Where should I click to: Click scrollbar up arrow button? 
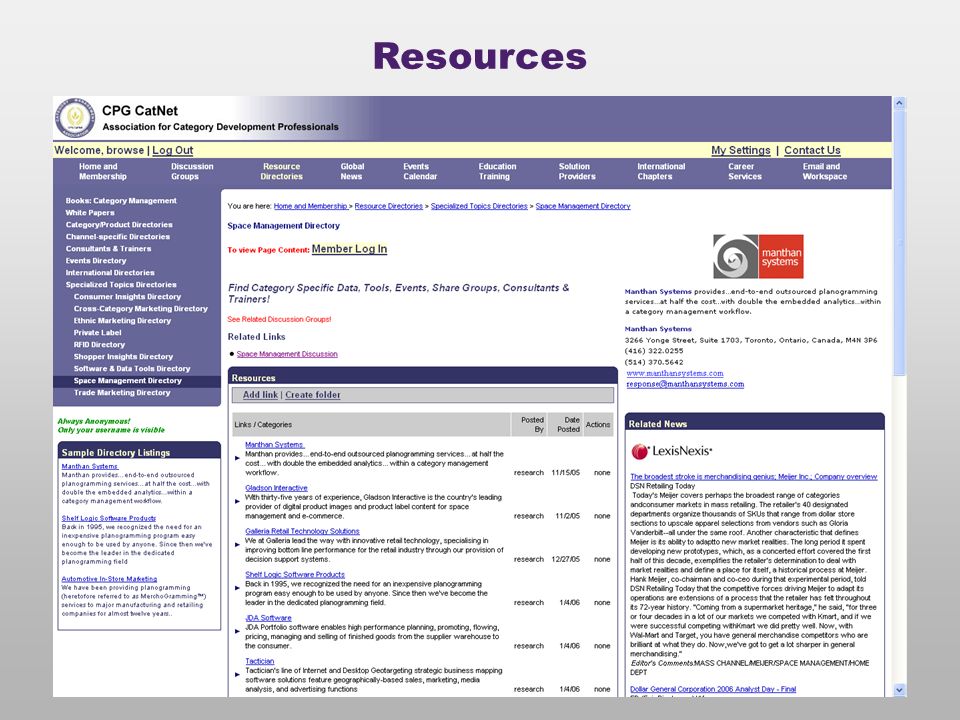pyautogui.click(x=899, y=103)
